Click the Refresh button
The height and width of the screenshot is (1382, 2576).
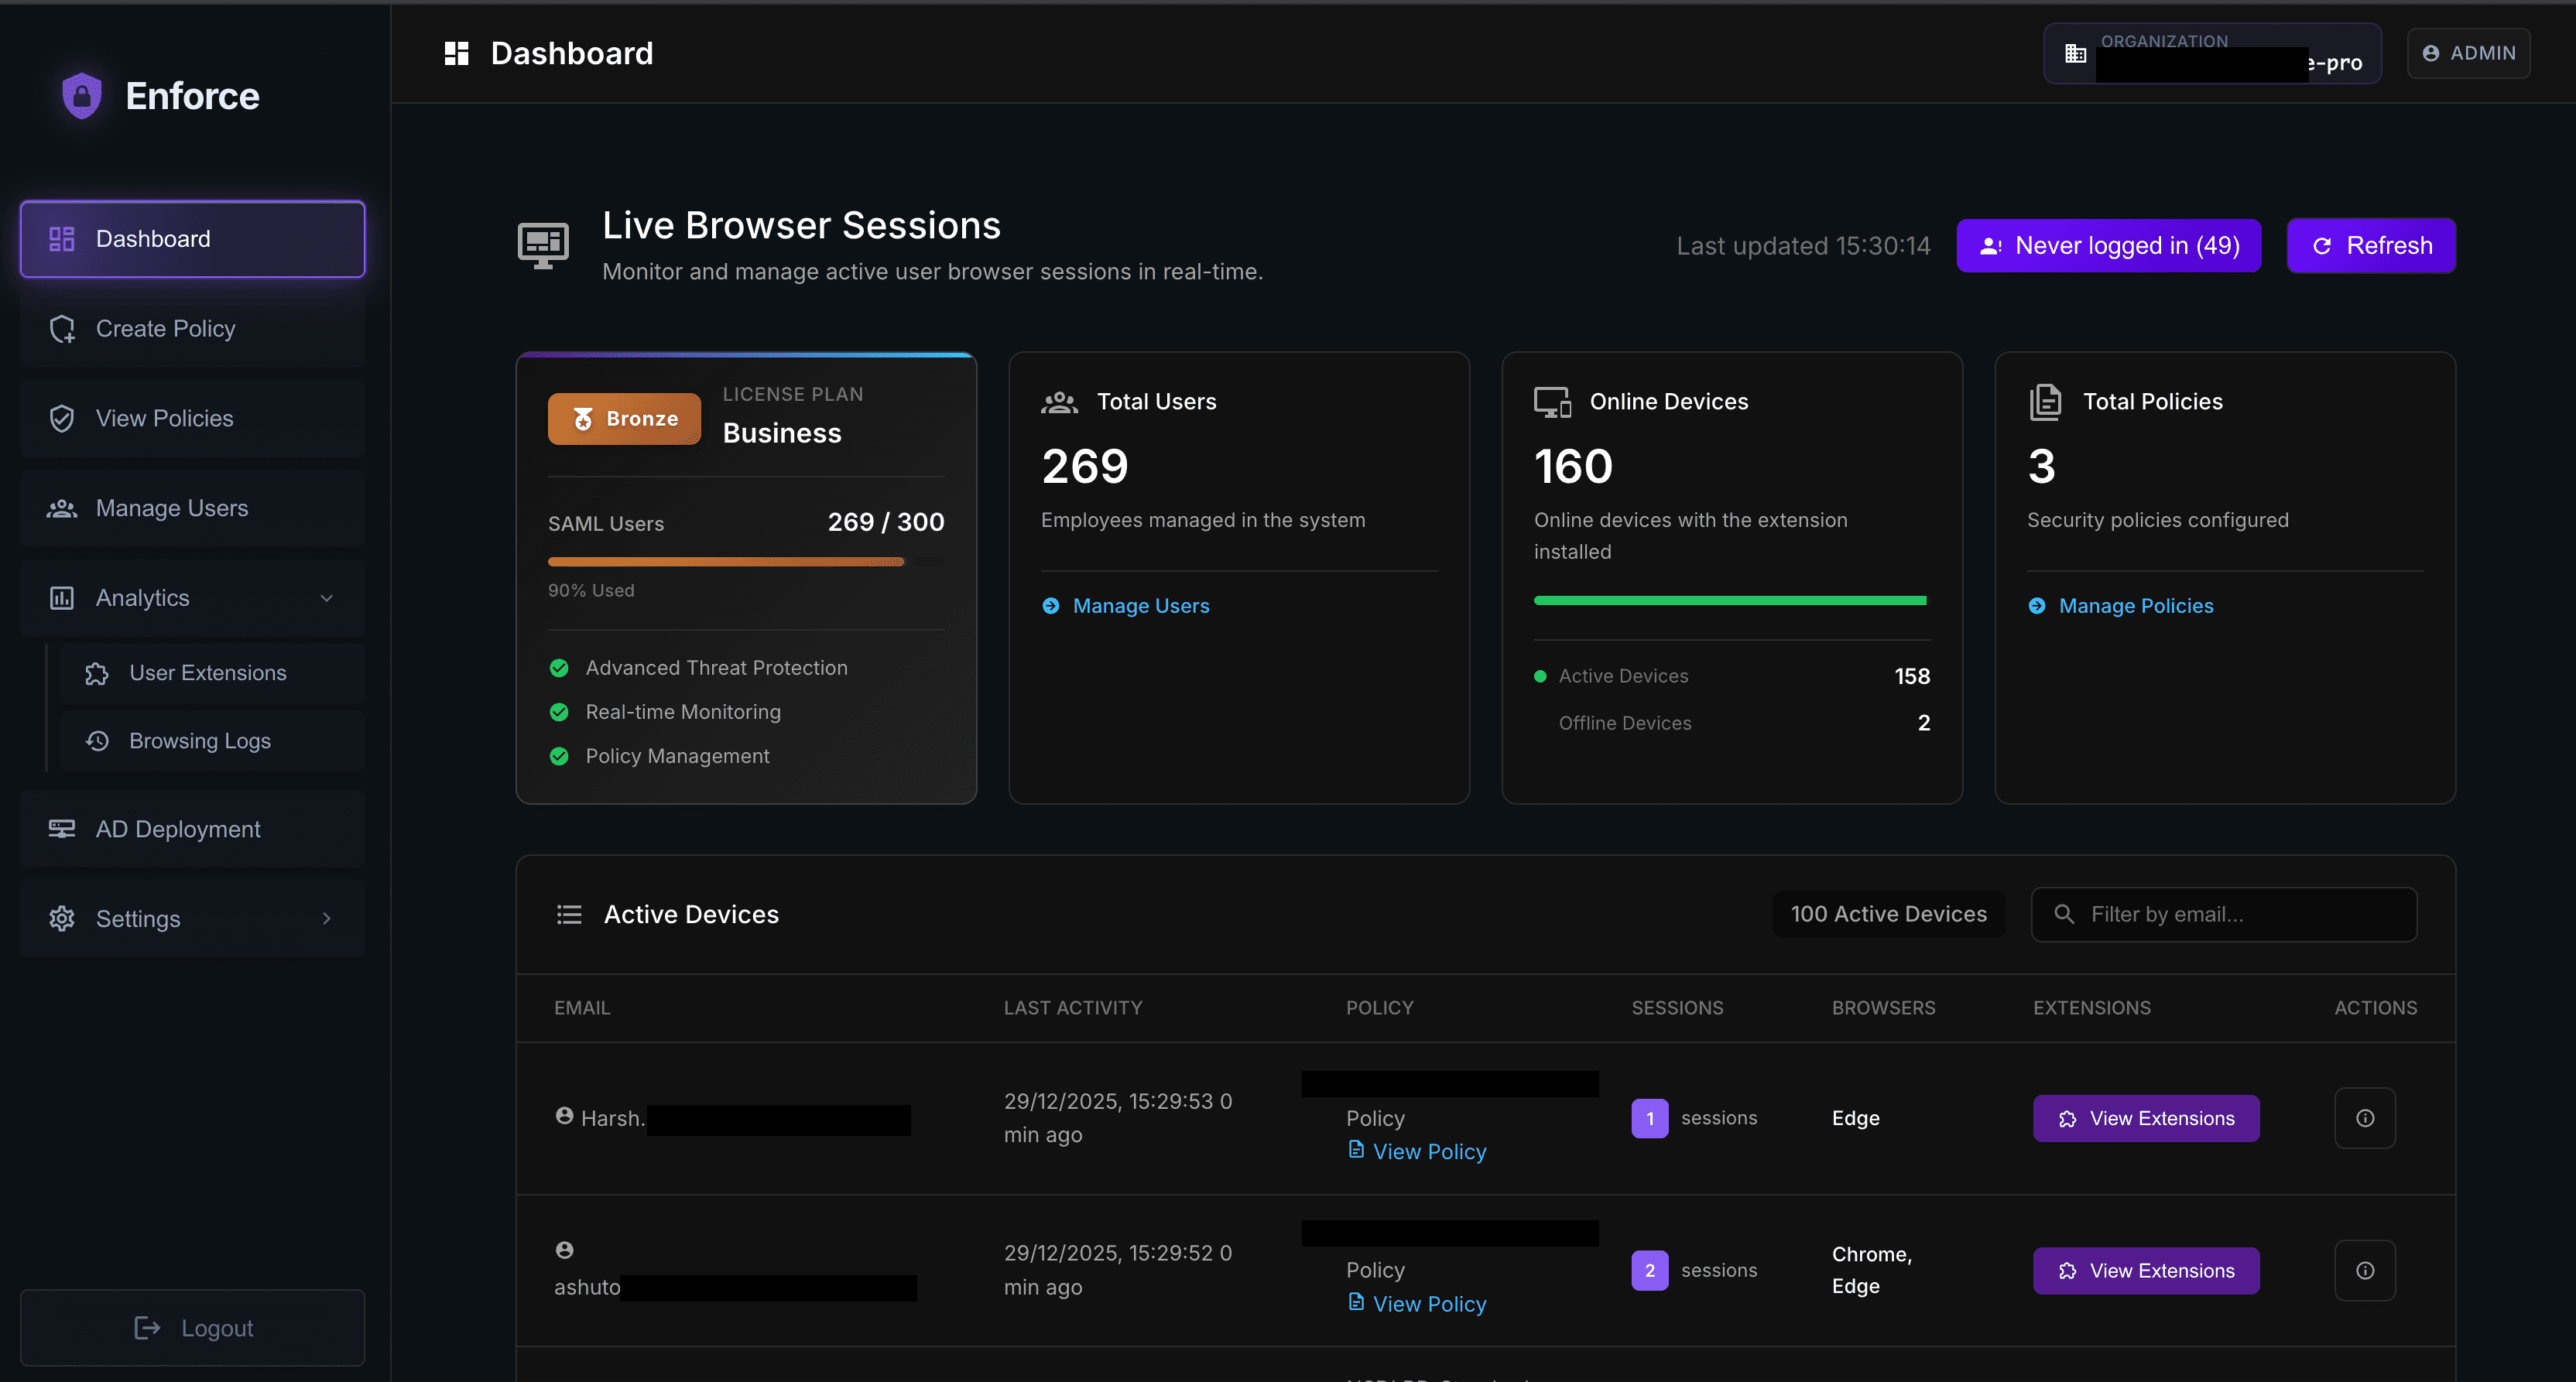(x=2371, y=246)
